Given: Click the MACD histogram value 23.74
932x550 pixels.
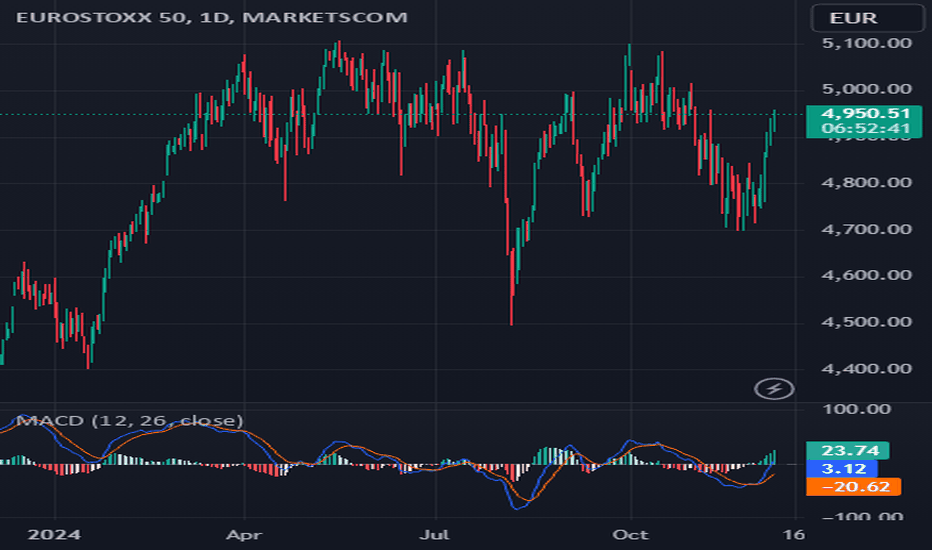Looking at the screenshot, I should click(848, 450).
